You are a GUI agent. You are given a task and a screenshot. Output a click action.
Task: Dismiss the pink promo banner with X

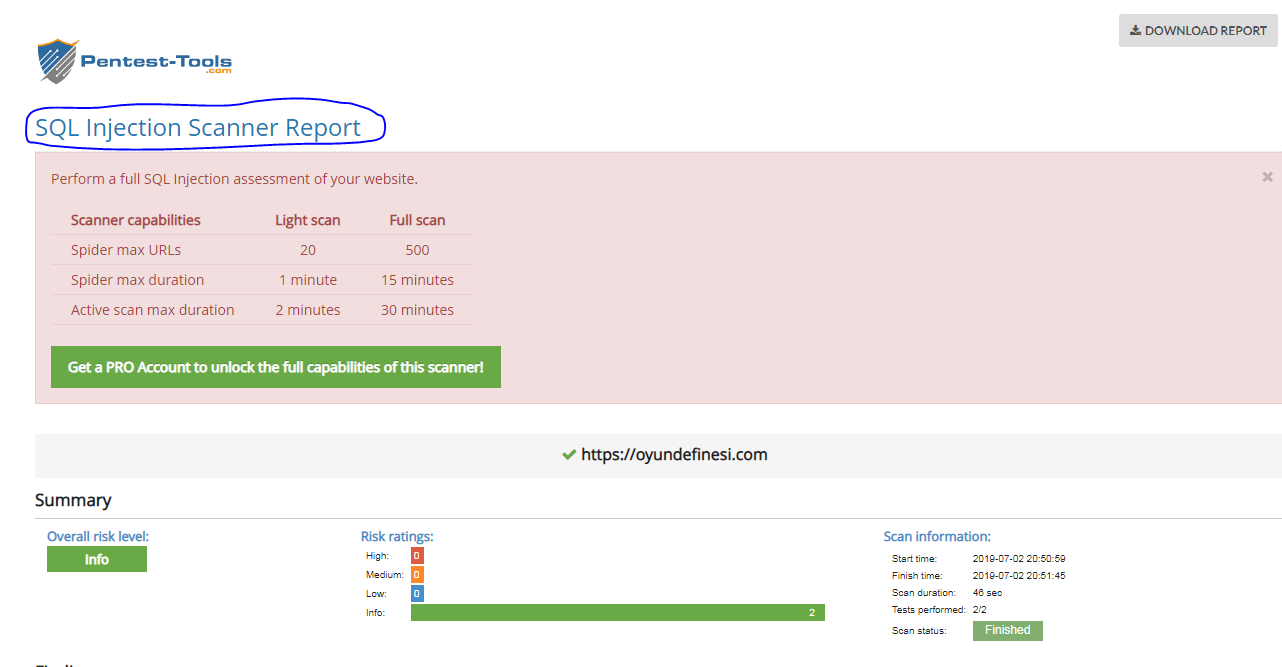1267,177
